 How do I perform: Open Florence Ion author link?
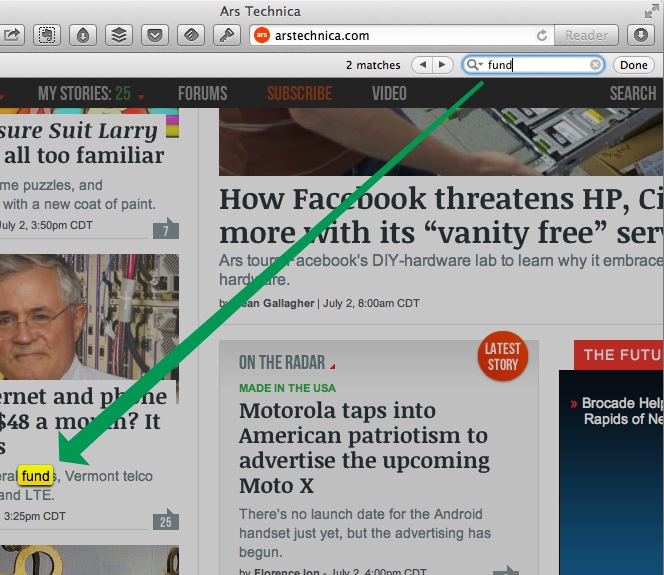pos(286,571)
